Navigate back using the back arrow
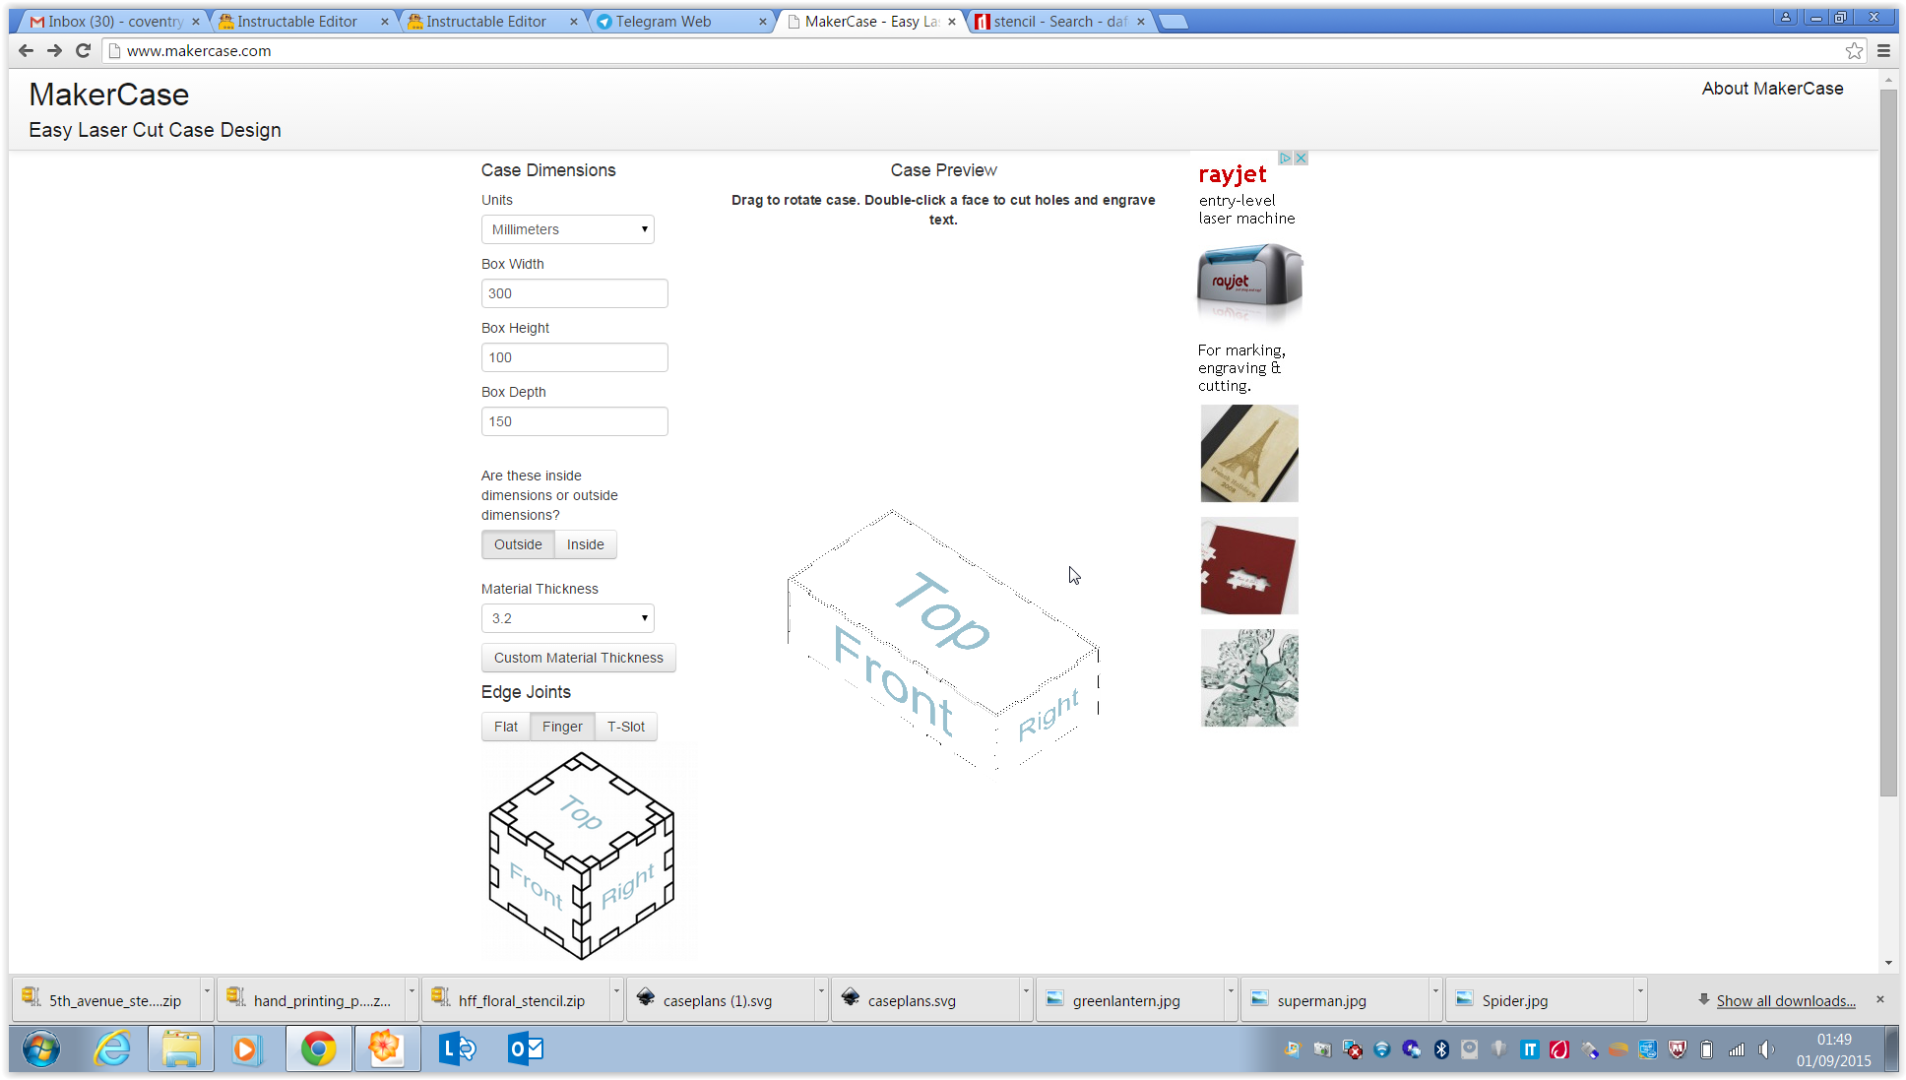 click(x=25, y=51)
